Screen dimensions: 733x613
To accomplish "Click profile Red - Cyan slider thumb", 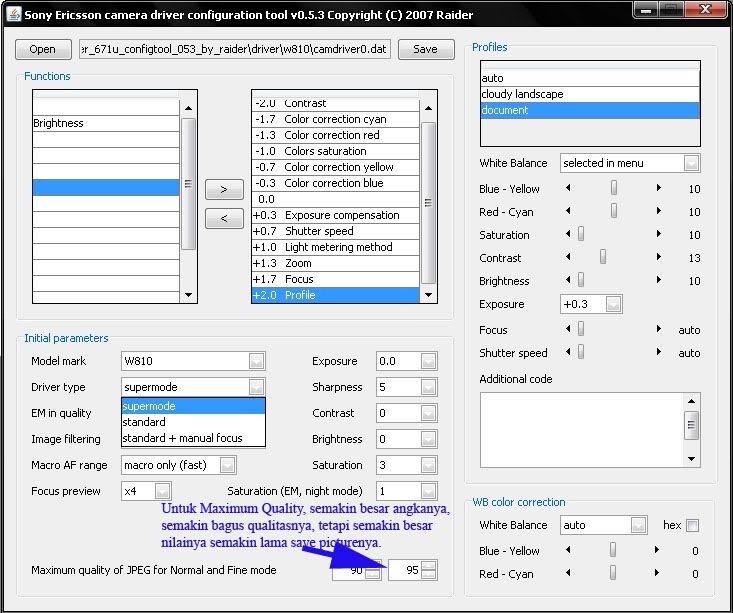I will [614, 211].
